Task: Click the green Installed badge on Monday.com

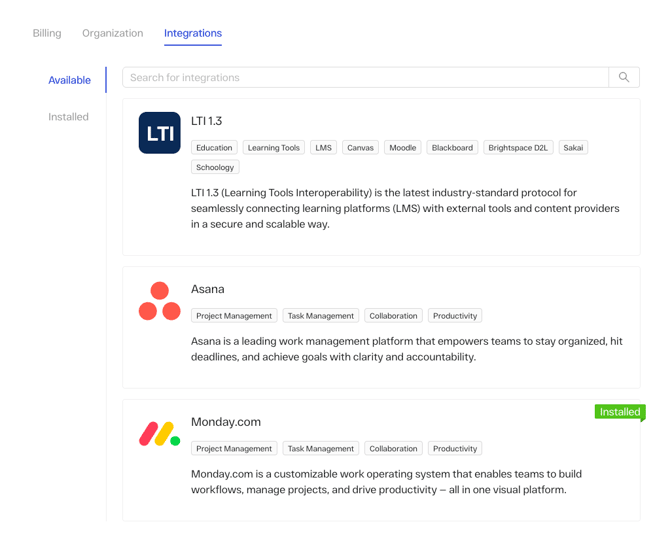Action: tap(620, 412)
